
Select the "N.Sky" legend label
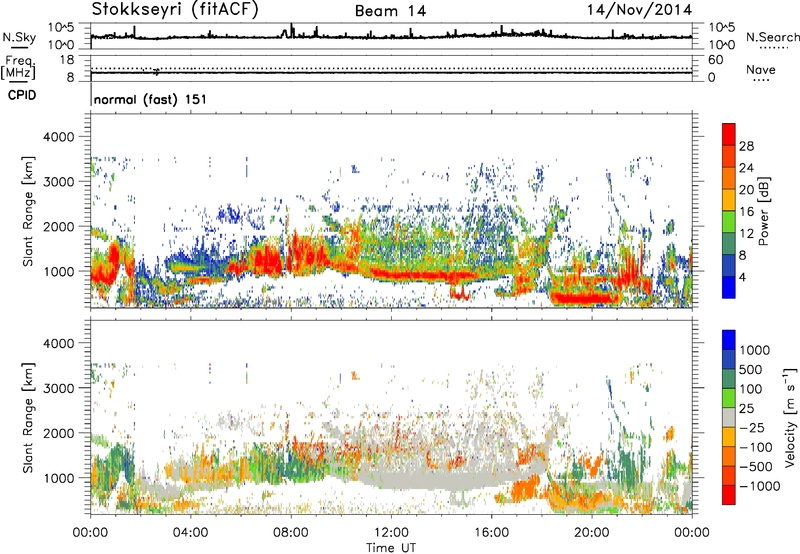19,37
